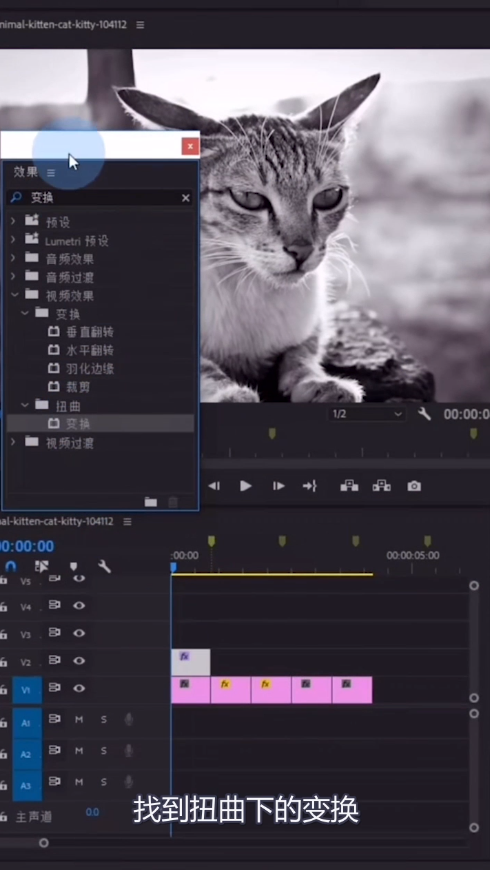Image resolution: width=490 pixels, height=870 pixels.
Task: Open the 1/2 playback resolution dropdown
Action: (x=367, y=414)
